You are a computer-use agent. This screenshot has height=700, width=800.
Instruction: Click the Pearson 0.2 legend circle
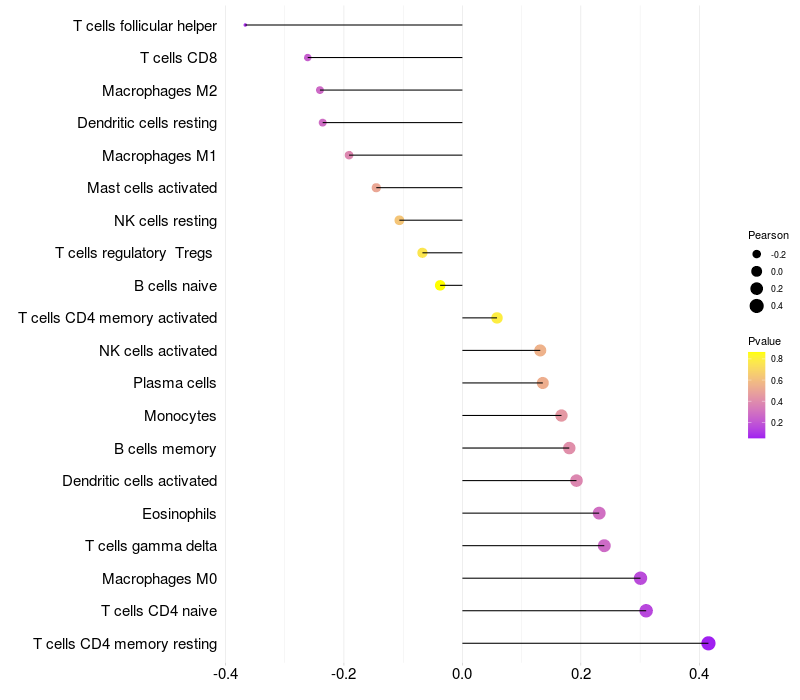coord(757,288)
